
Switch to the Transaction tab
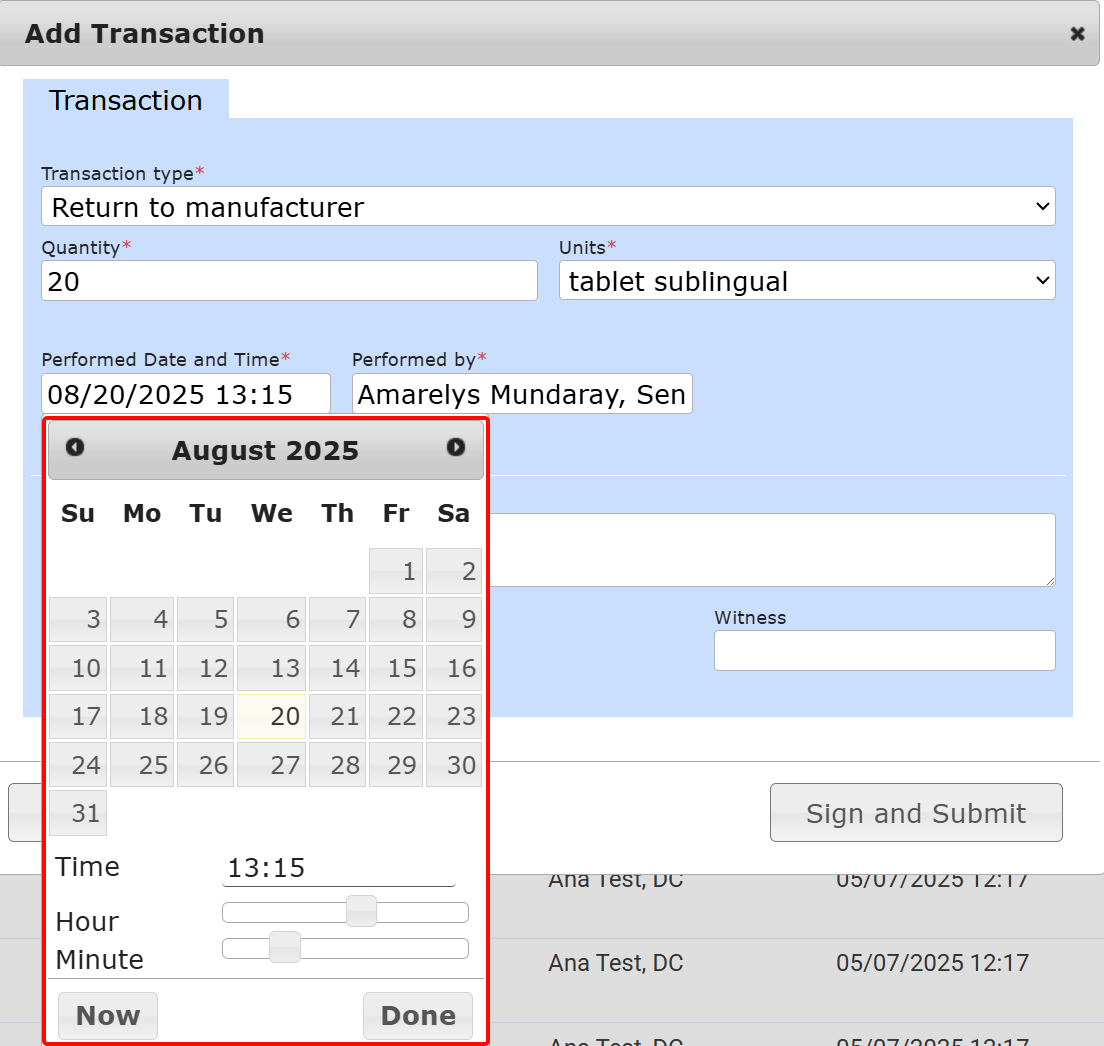(126, 100)
